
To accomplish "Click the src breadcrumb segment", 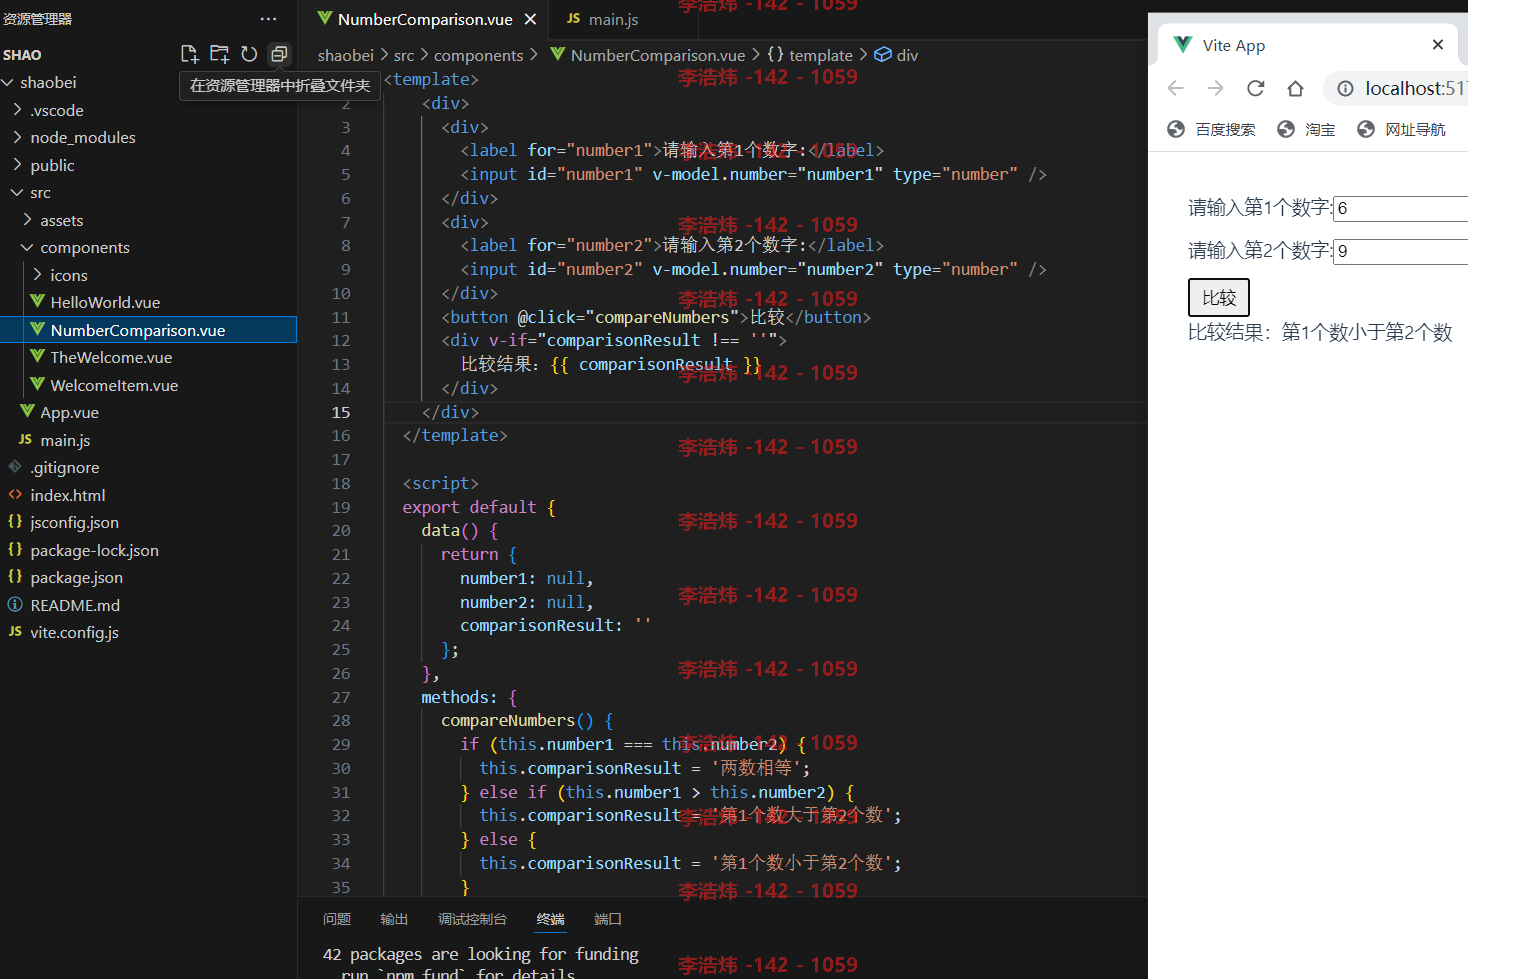I will [x=404, y=55].
